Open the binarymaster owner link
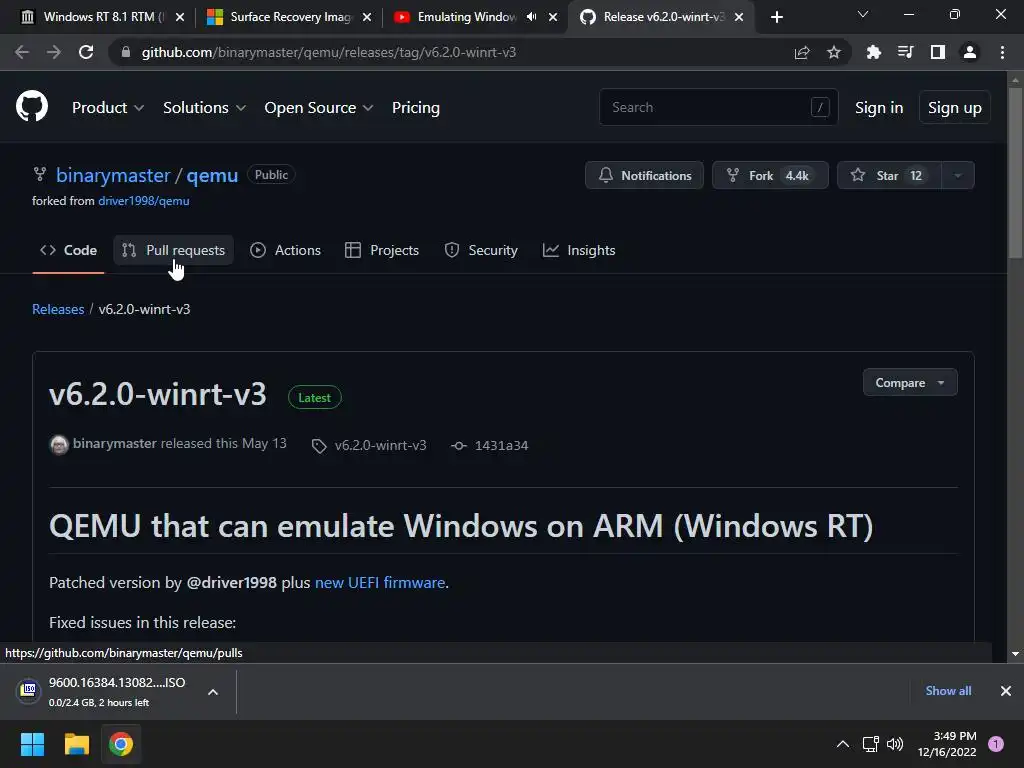 pyautogui.click(x=113, y=175)
